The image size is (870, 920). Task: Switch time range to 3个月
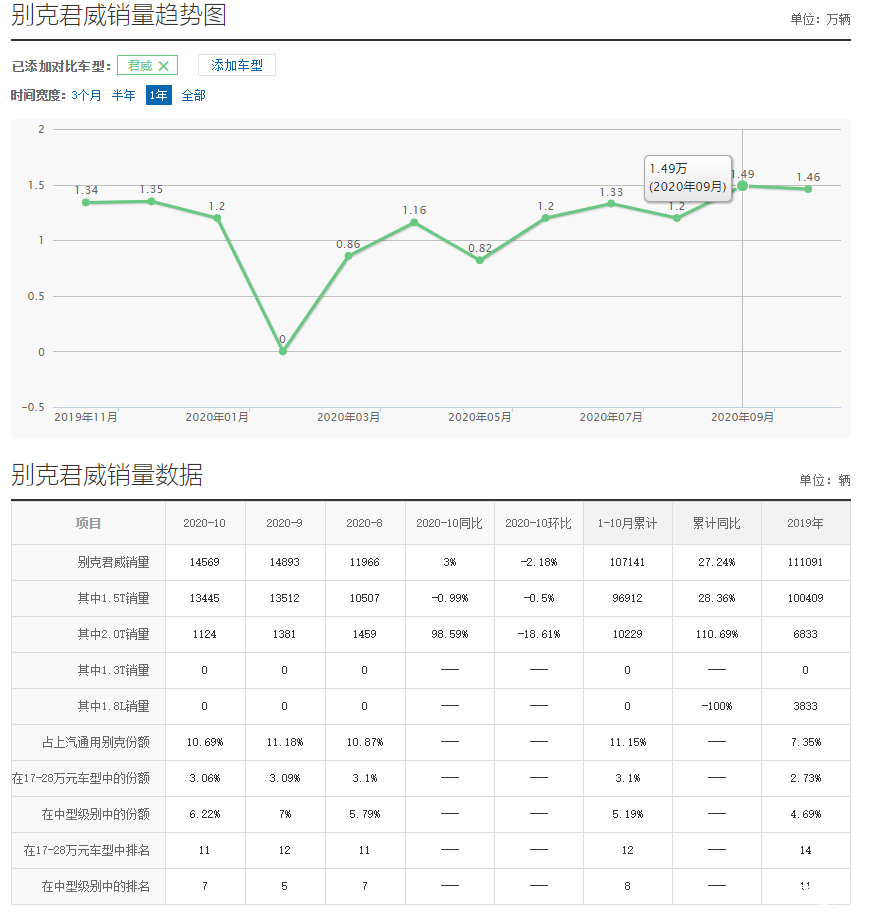[86, 96]
